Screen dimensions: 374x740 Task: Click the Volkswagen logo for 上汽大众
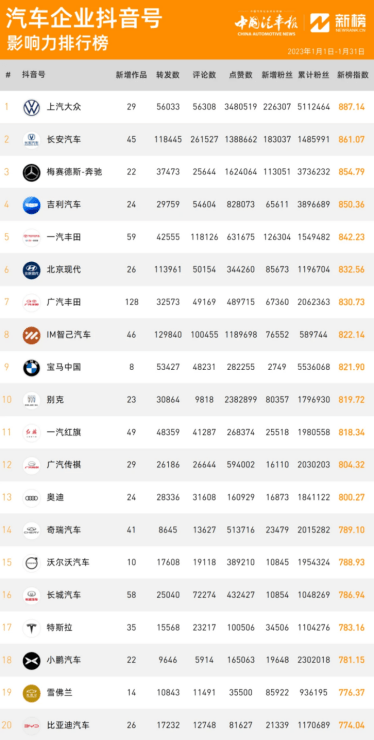click(x=32, y=107)
